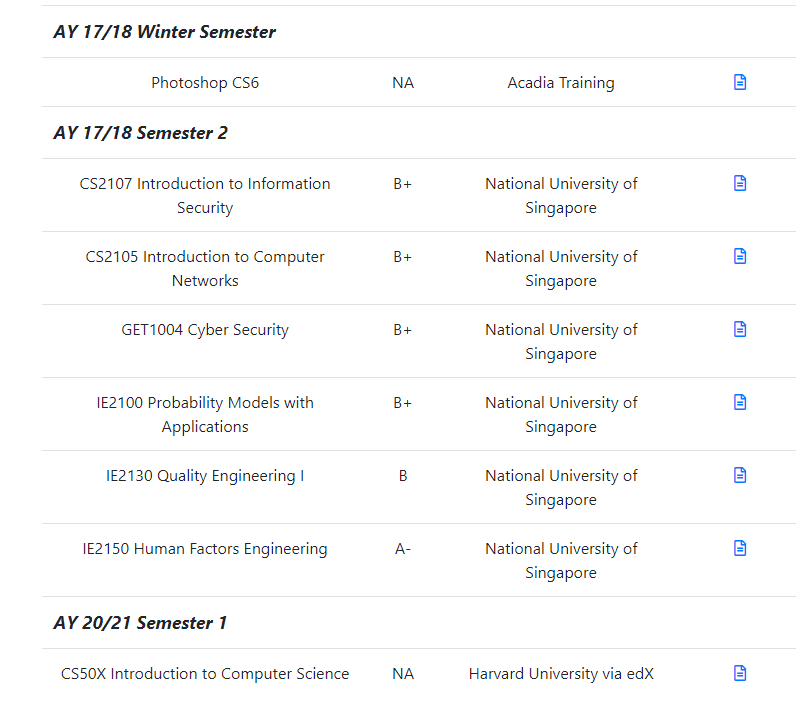
Task: Click National University of Singapore in IE2150 row
Action: click(561, 560)
